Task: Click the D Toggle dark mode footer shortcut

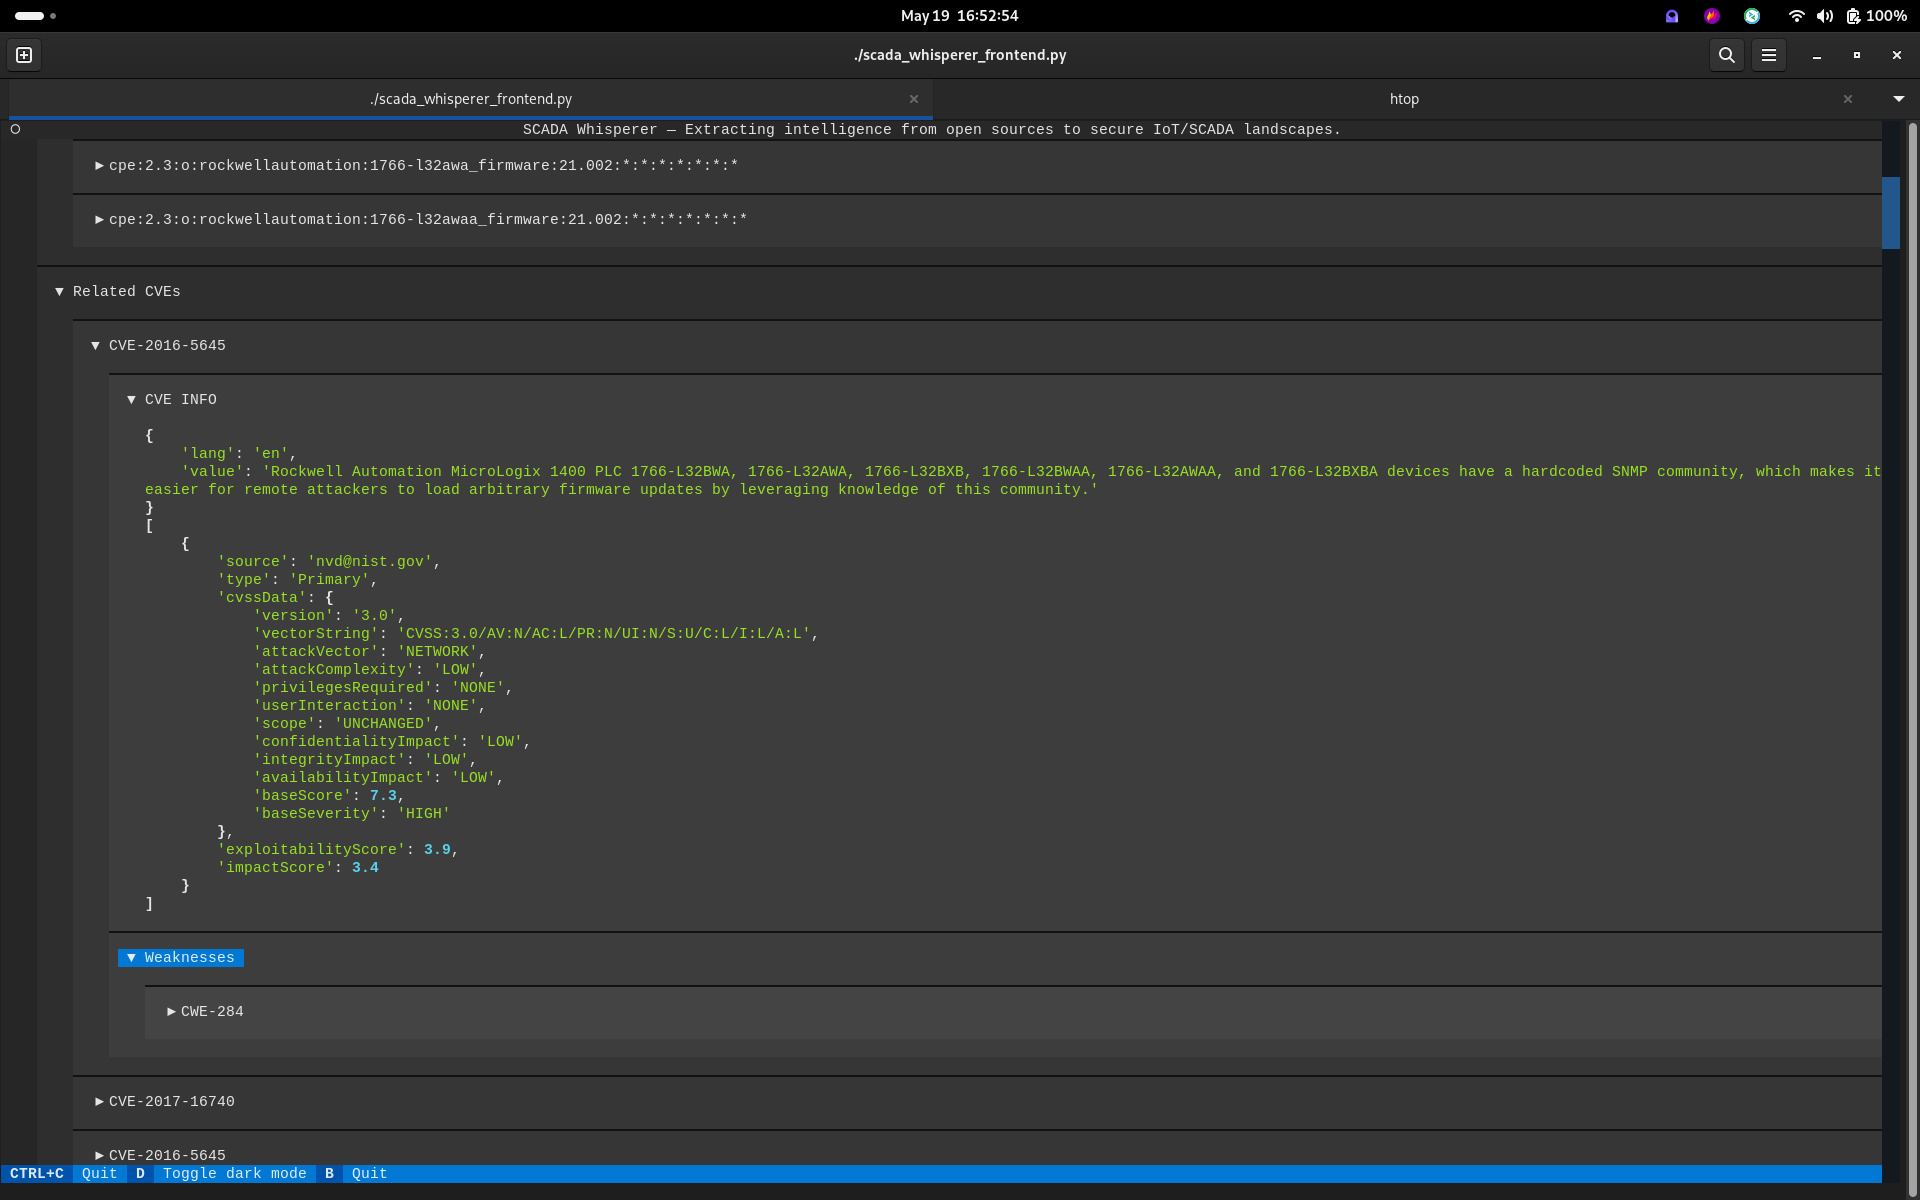Action: [x=221, y=1174]
